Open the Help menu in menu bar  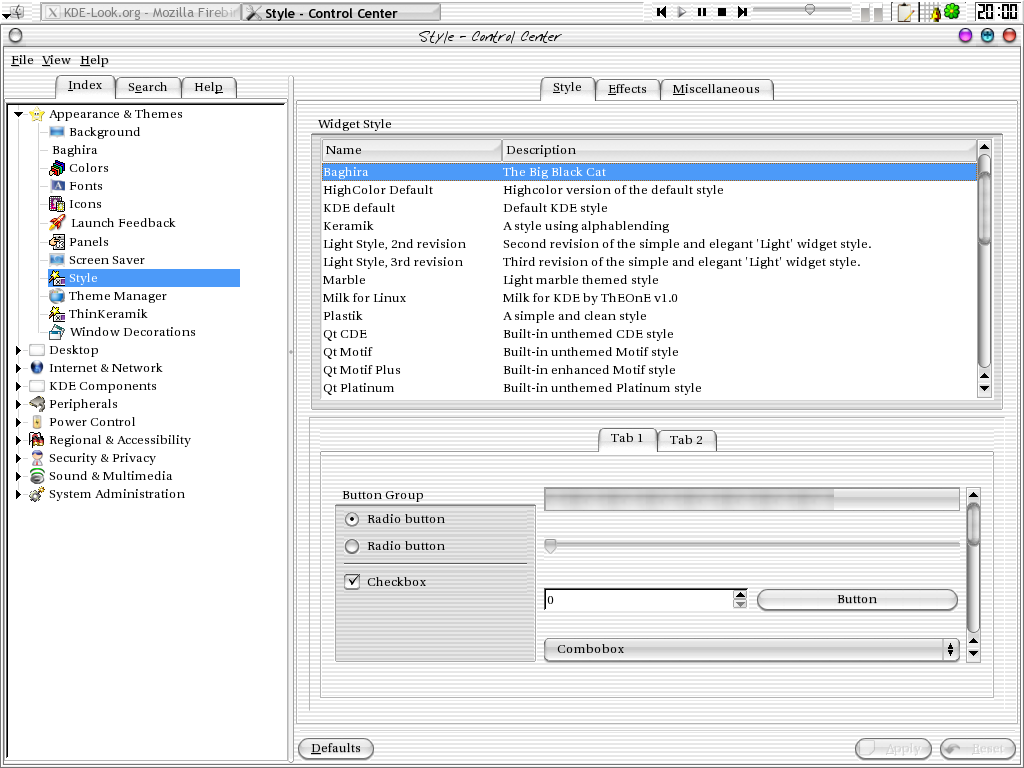click(x=94, y=60)
